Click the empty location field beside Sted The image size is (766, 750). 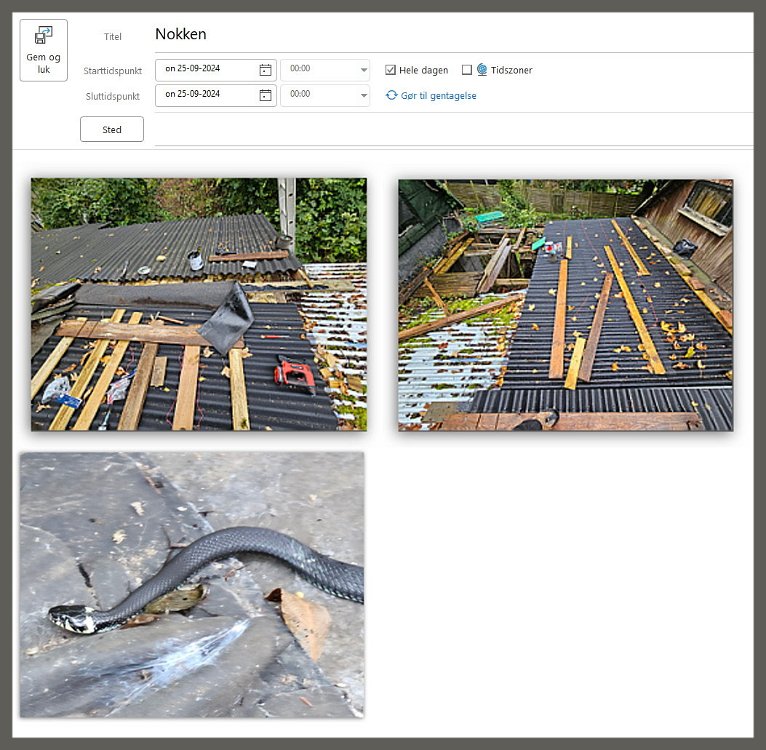tap(450, 129)
